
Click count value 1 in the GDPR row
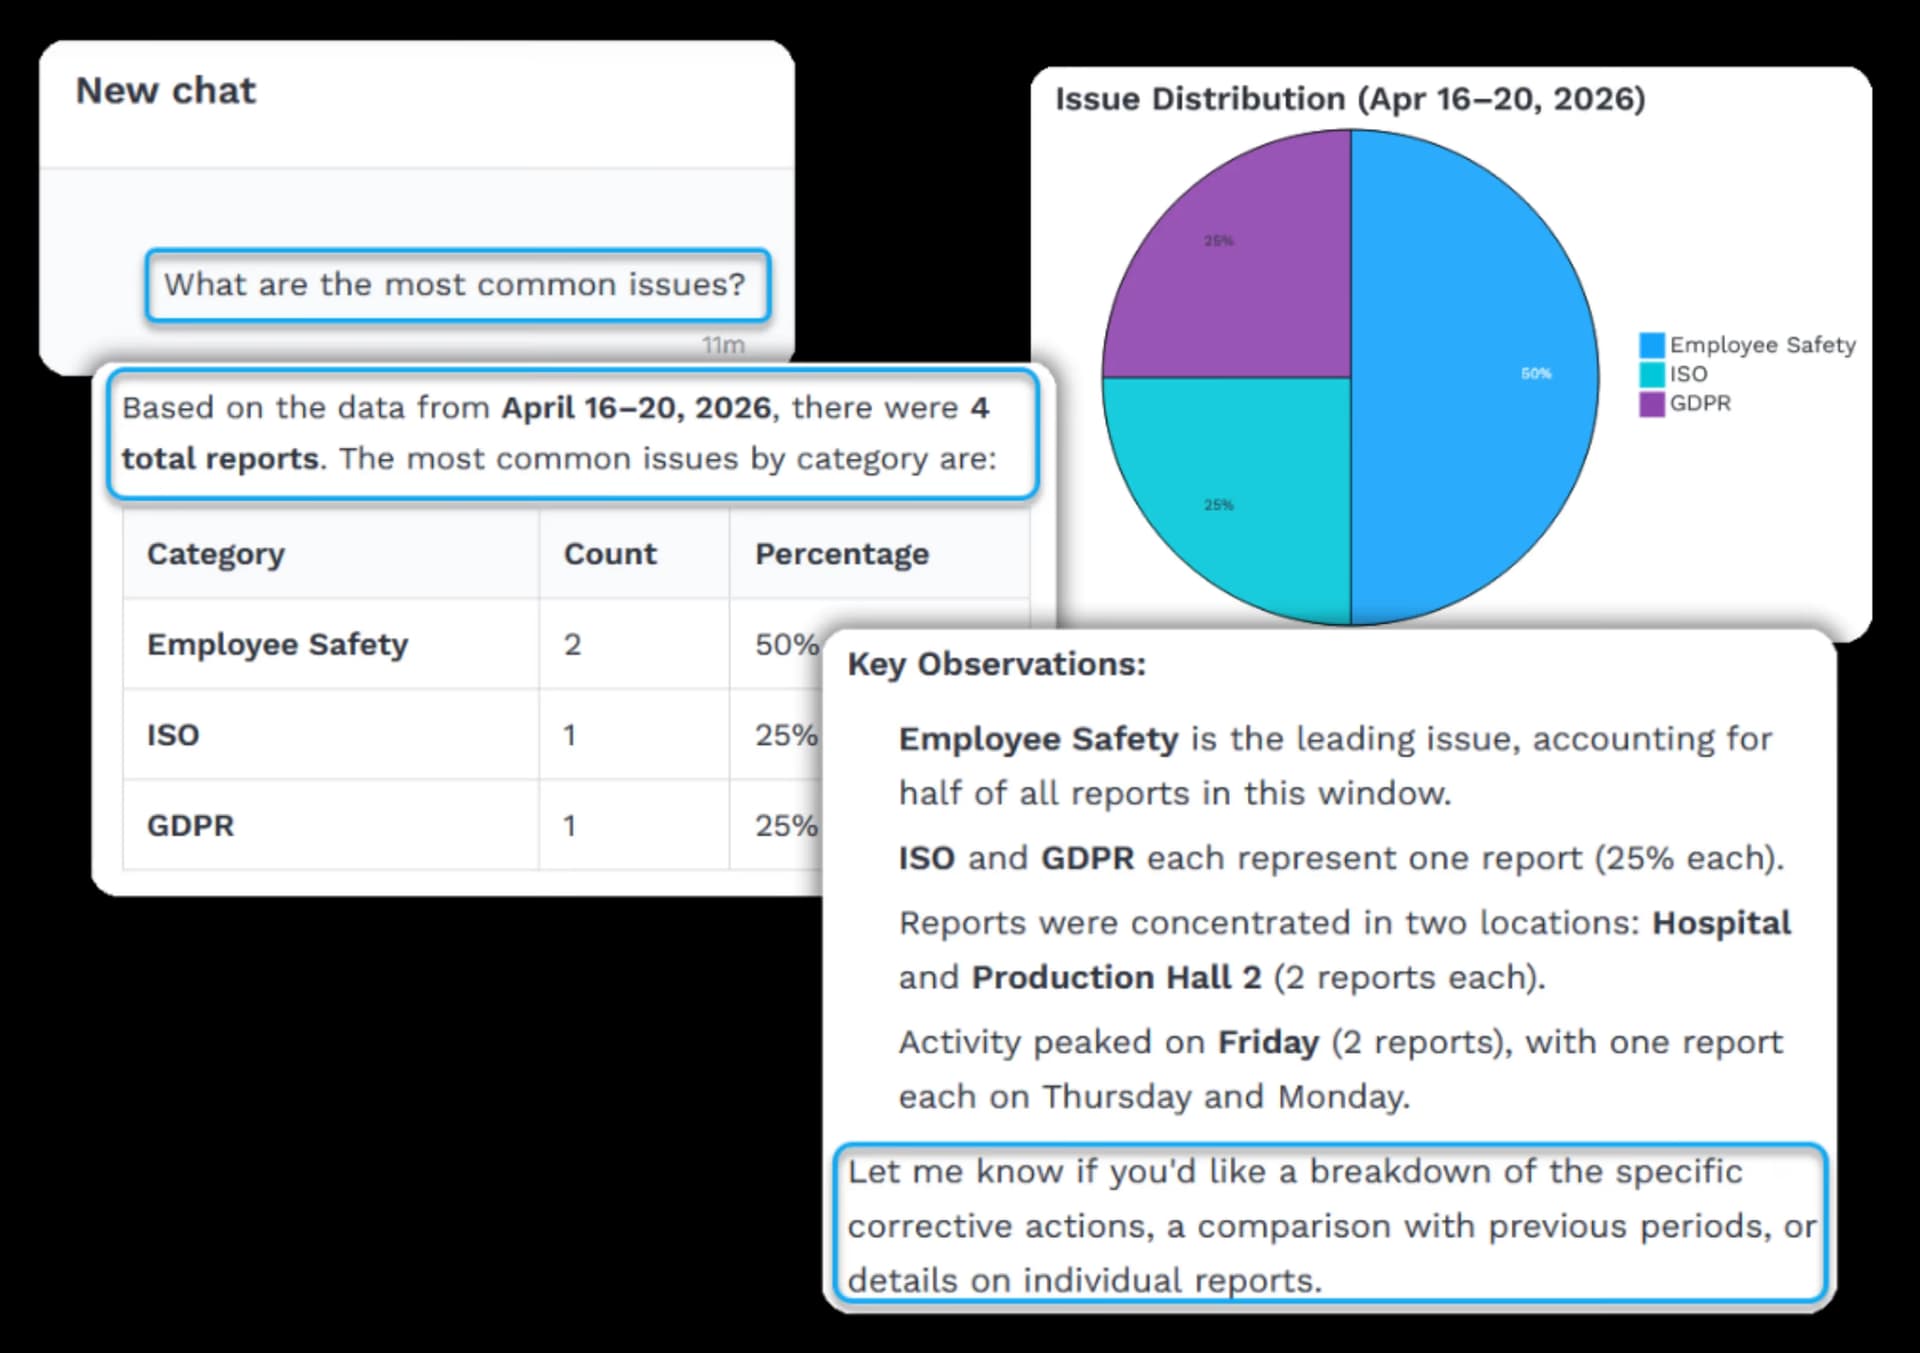click(x=569, y=826)
